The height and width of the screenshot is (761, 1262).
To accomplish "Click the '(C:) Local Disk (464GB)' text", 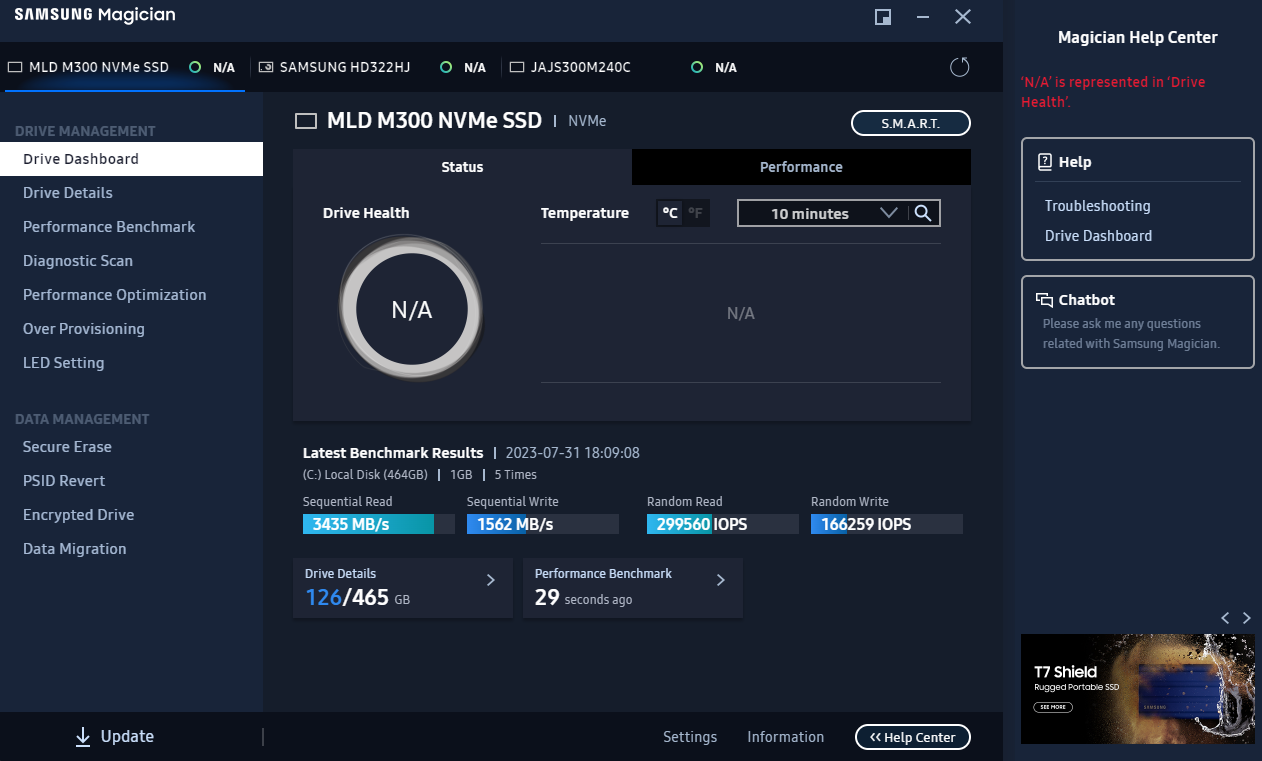I will [365, 475].
